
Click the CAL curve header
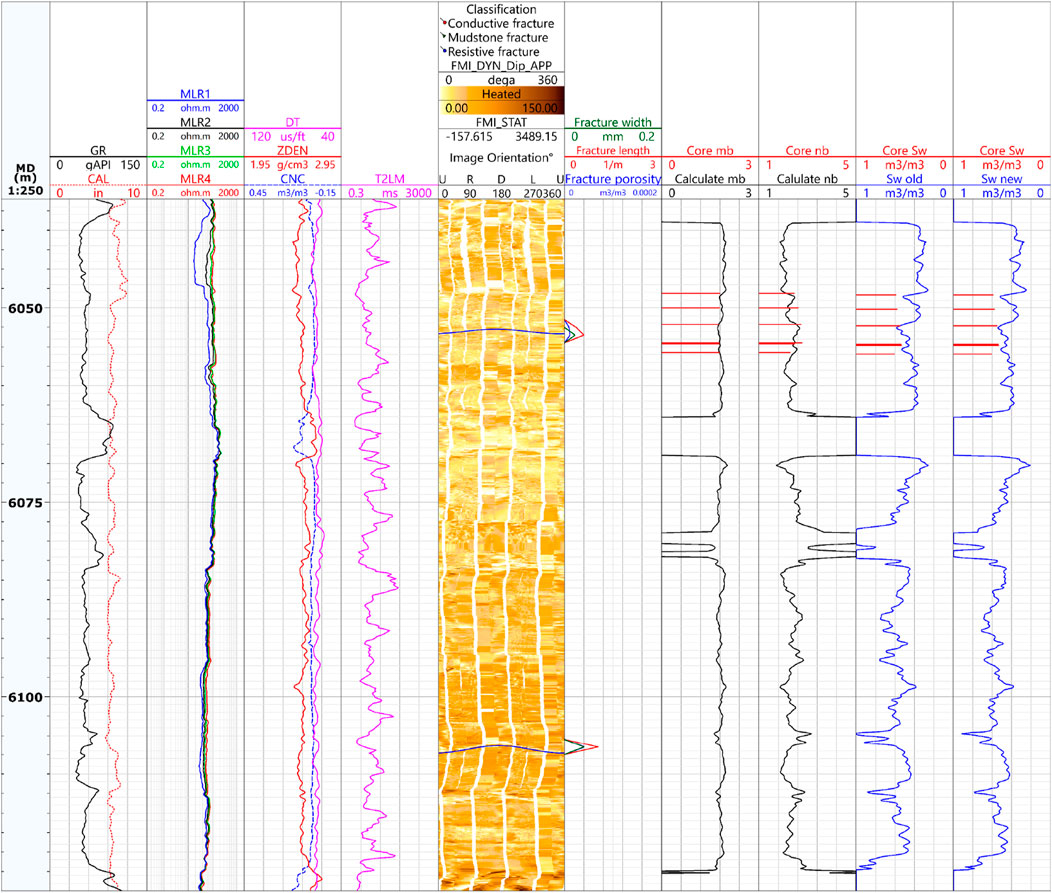[x=98, y=179]
